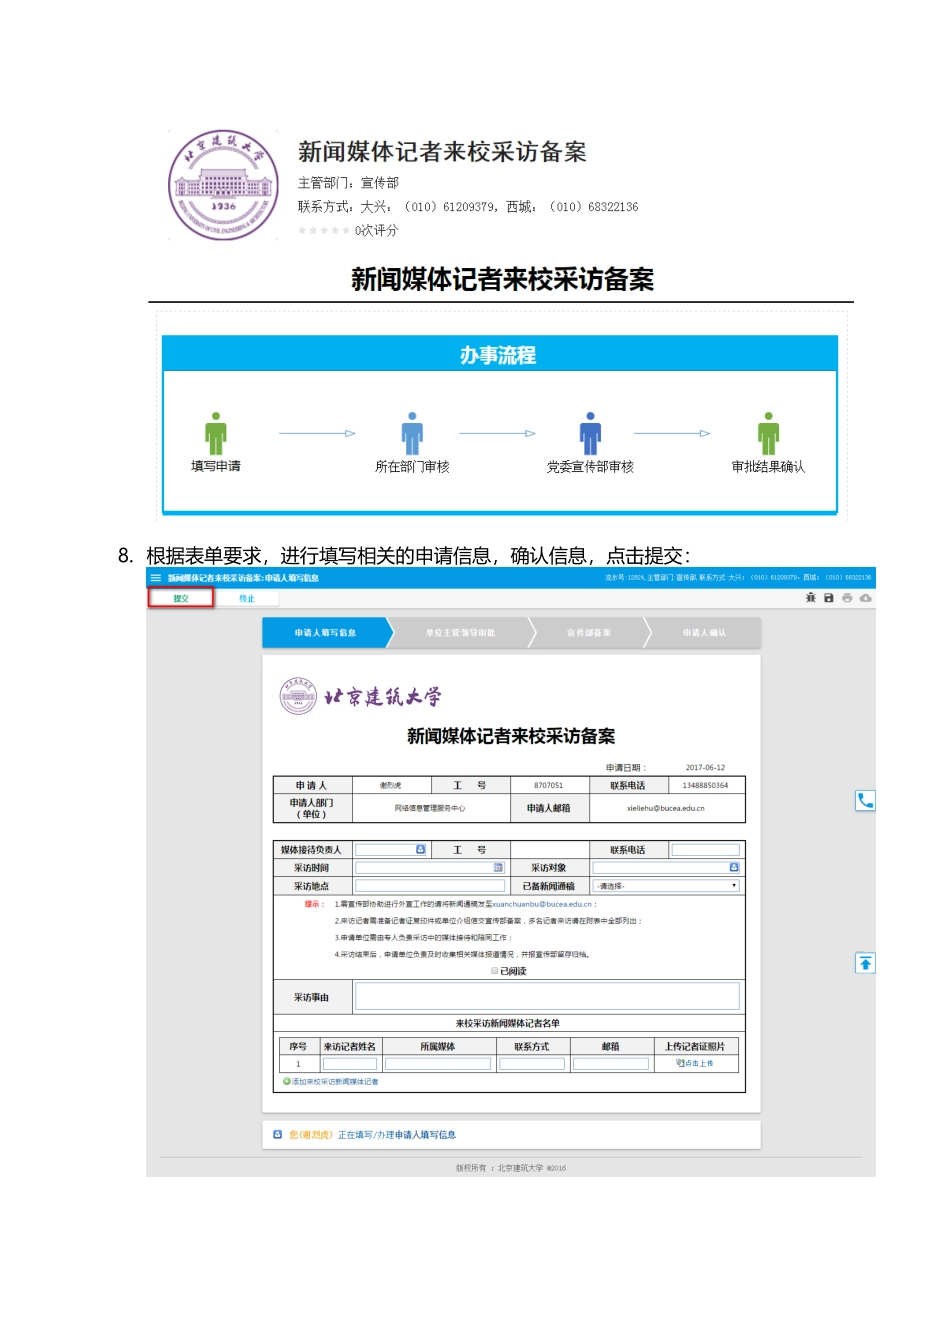Focus the 来访记者姓名 input in row 1

(349, 1064)
